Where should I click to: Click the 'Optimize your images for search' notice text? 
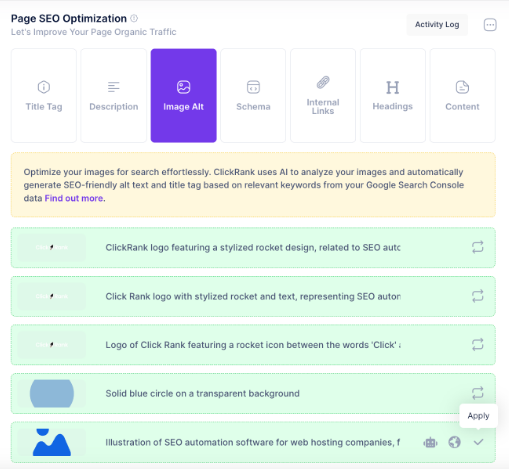(244, 185)
